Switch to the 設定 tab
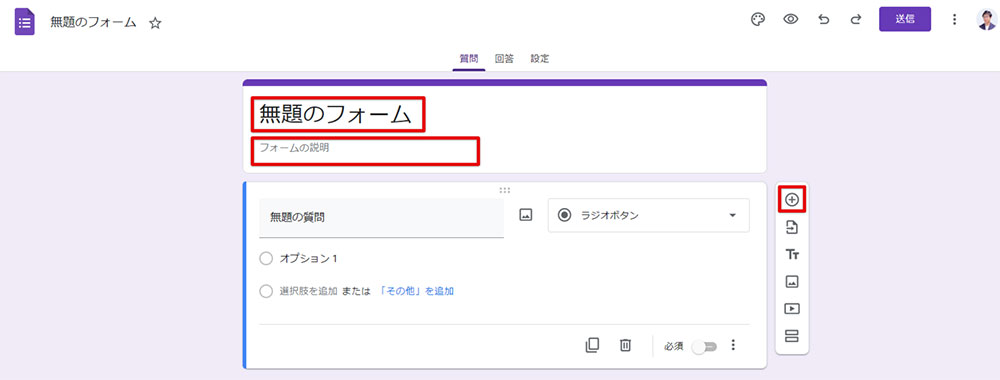1000x380 pixels. click(540, 59)
